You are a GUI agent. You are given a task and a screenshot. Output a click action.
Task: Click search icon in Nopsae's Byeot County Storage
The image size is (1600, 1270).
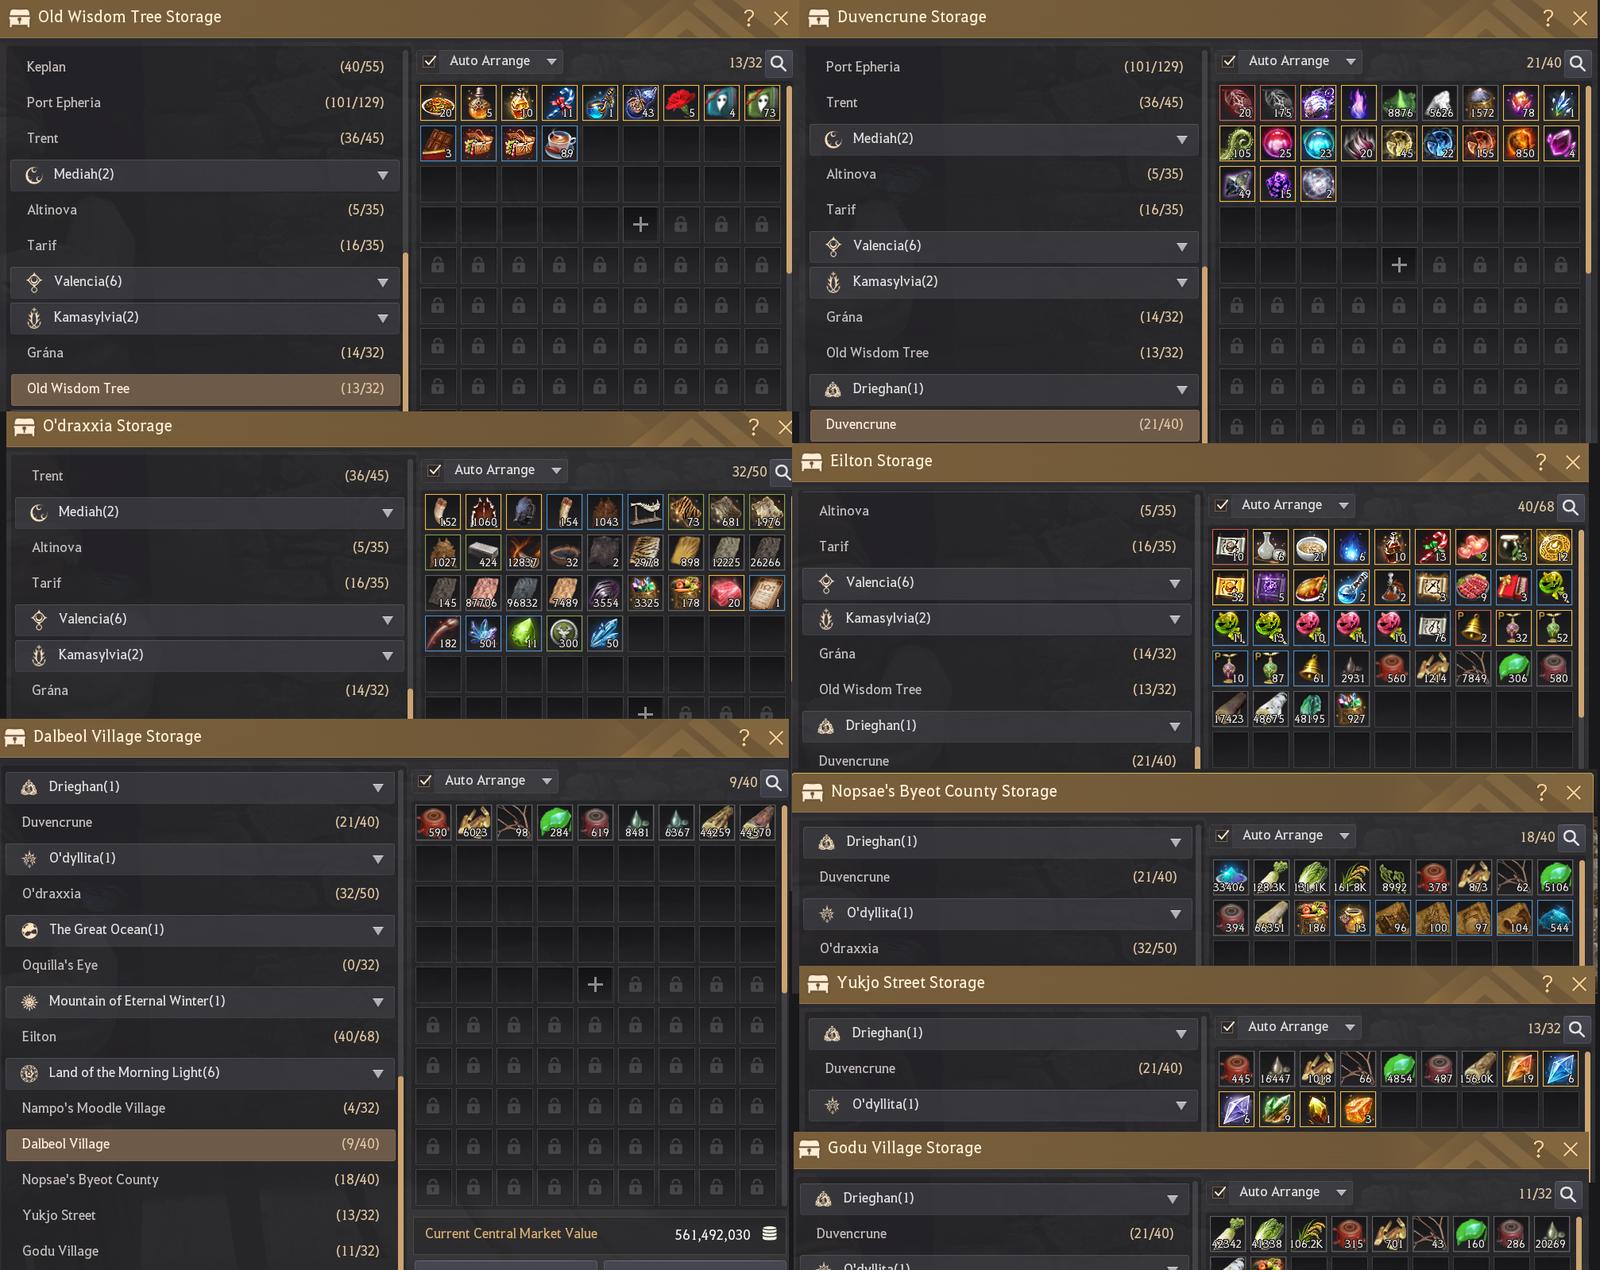coord(1572,837)
